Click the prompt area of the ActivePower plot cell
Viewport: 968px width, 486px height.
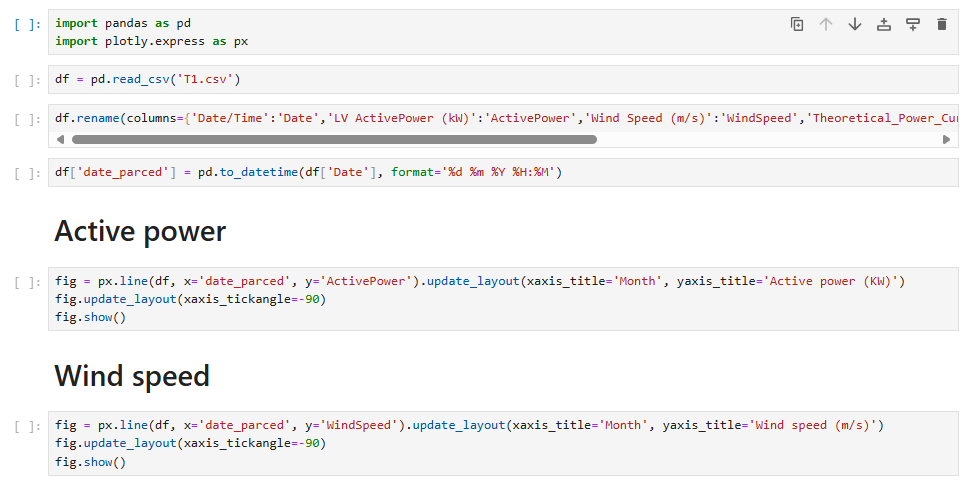tap(28, 282)
